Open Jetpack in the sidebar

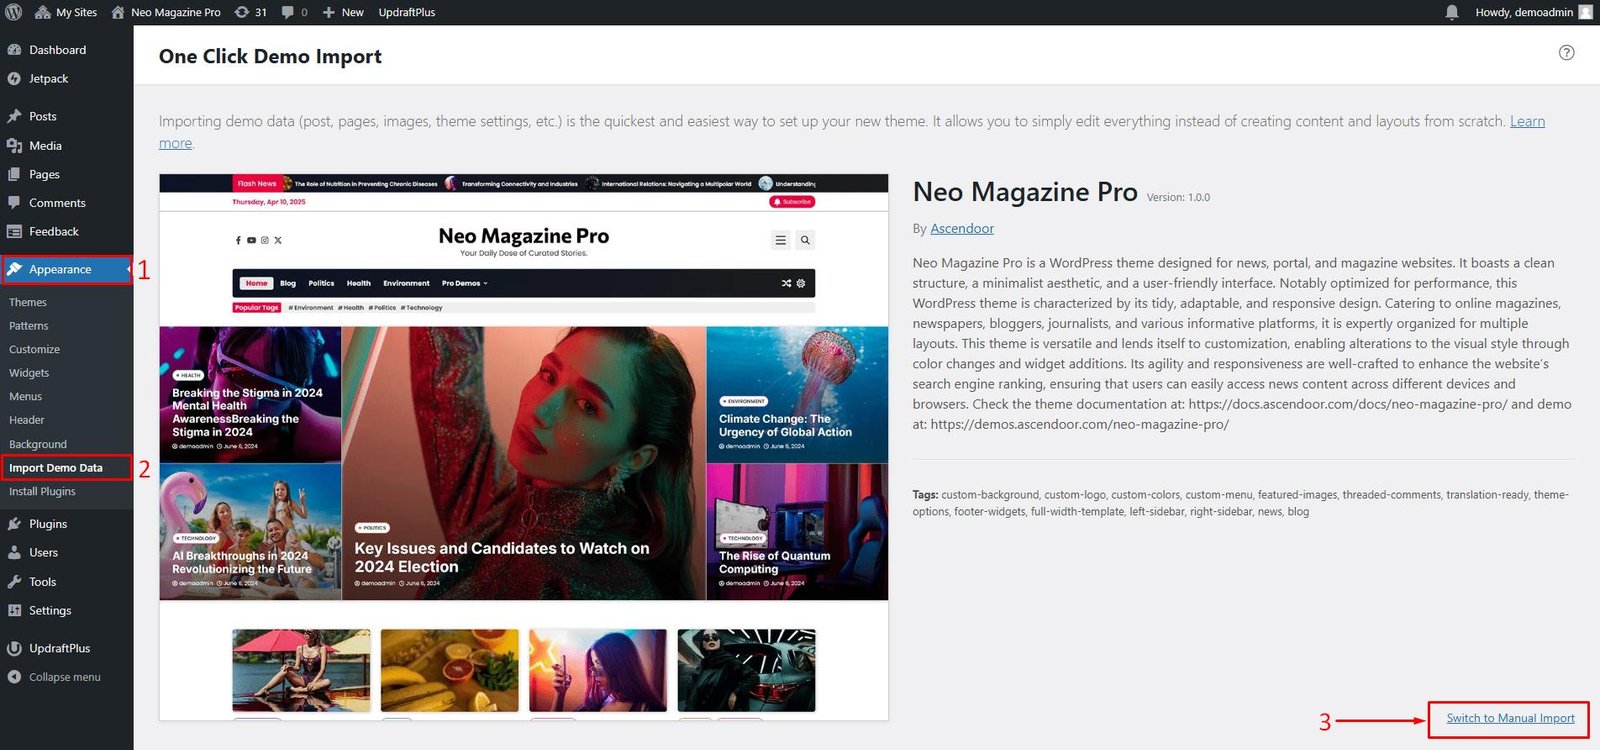tap(48, 79)
